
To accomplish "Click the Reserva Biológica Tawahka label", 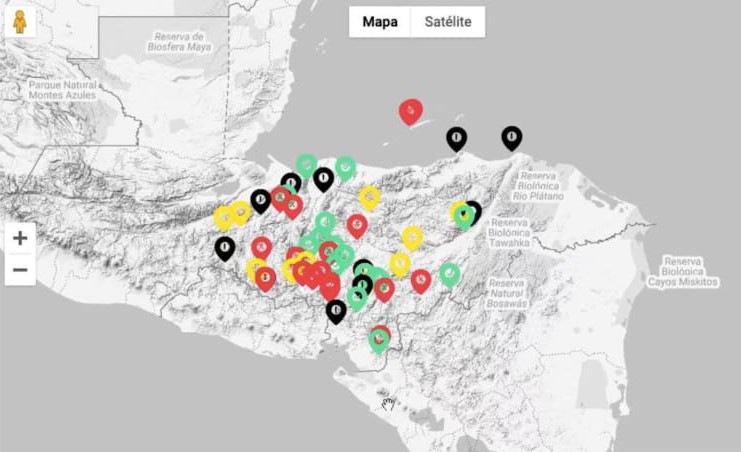I will (509, 233).
